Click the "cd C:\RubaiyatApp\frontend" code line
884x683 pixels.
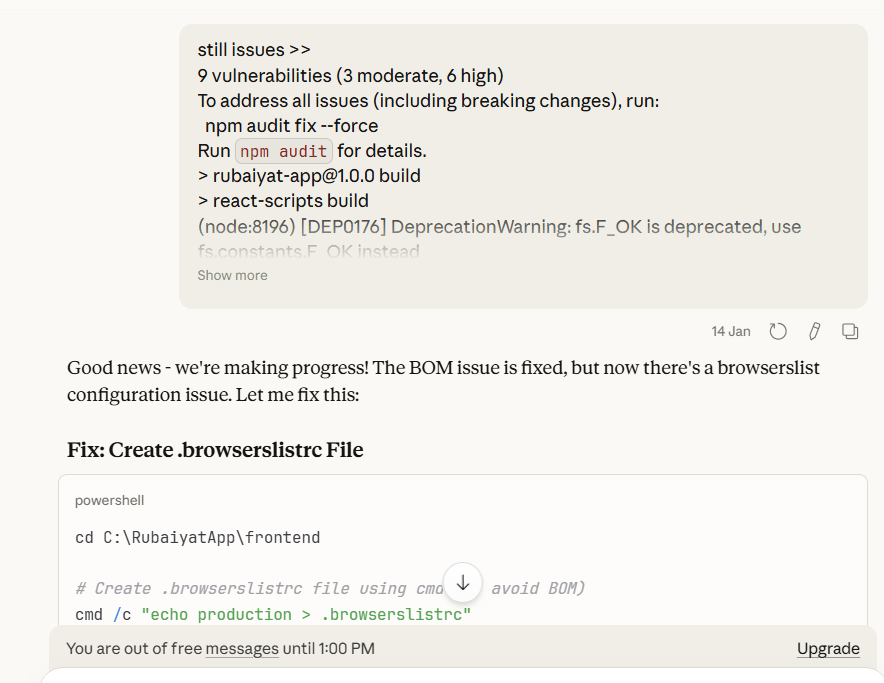[x=198, y=538]
